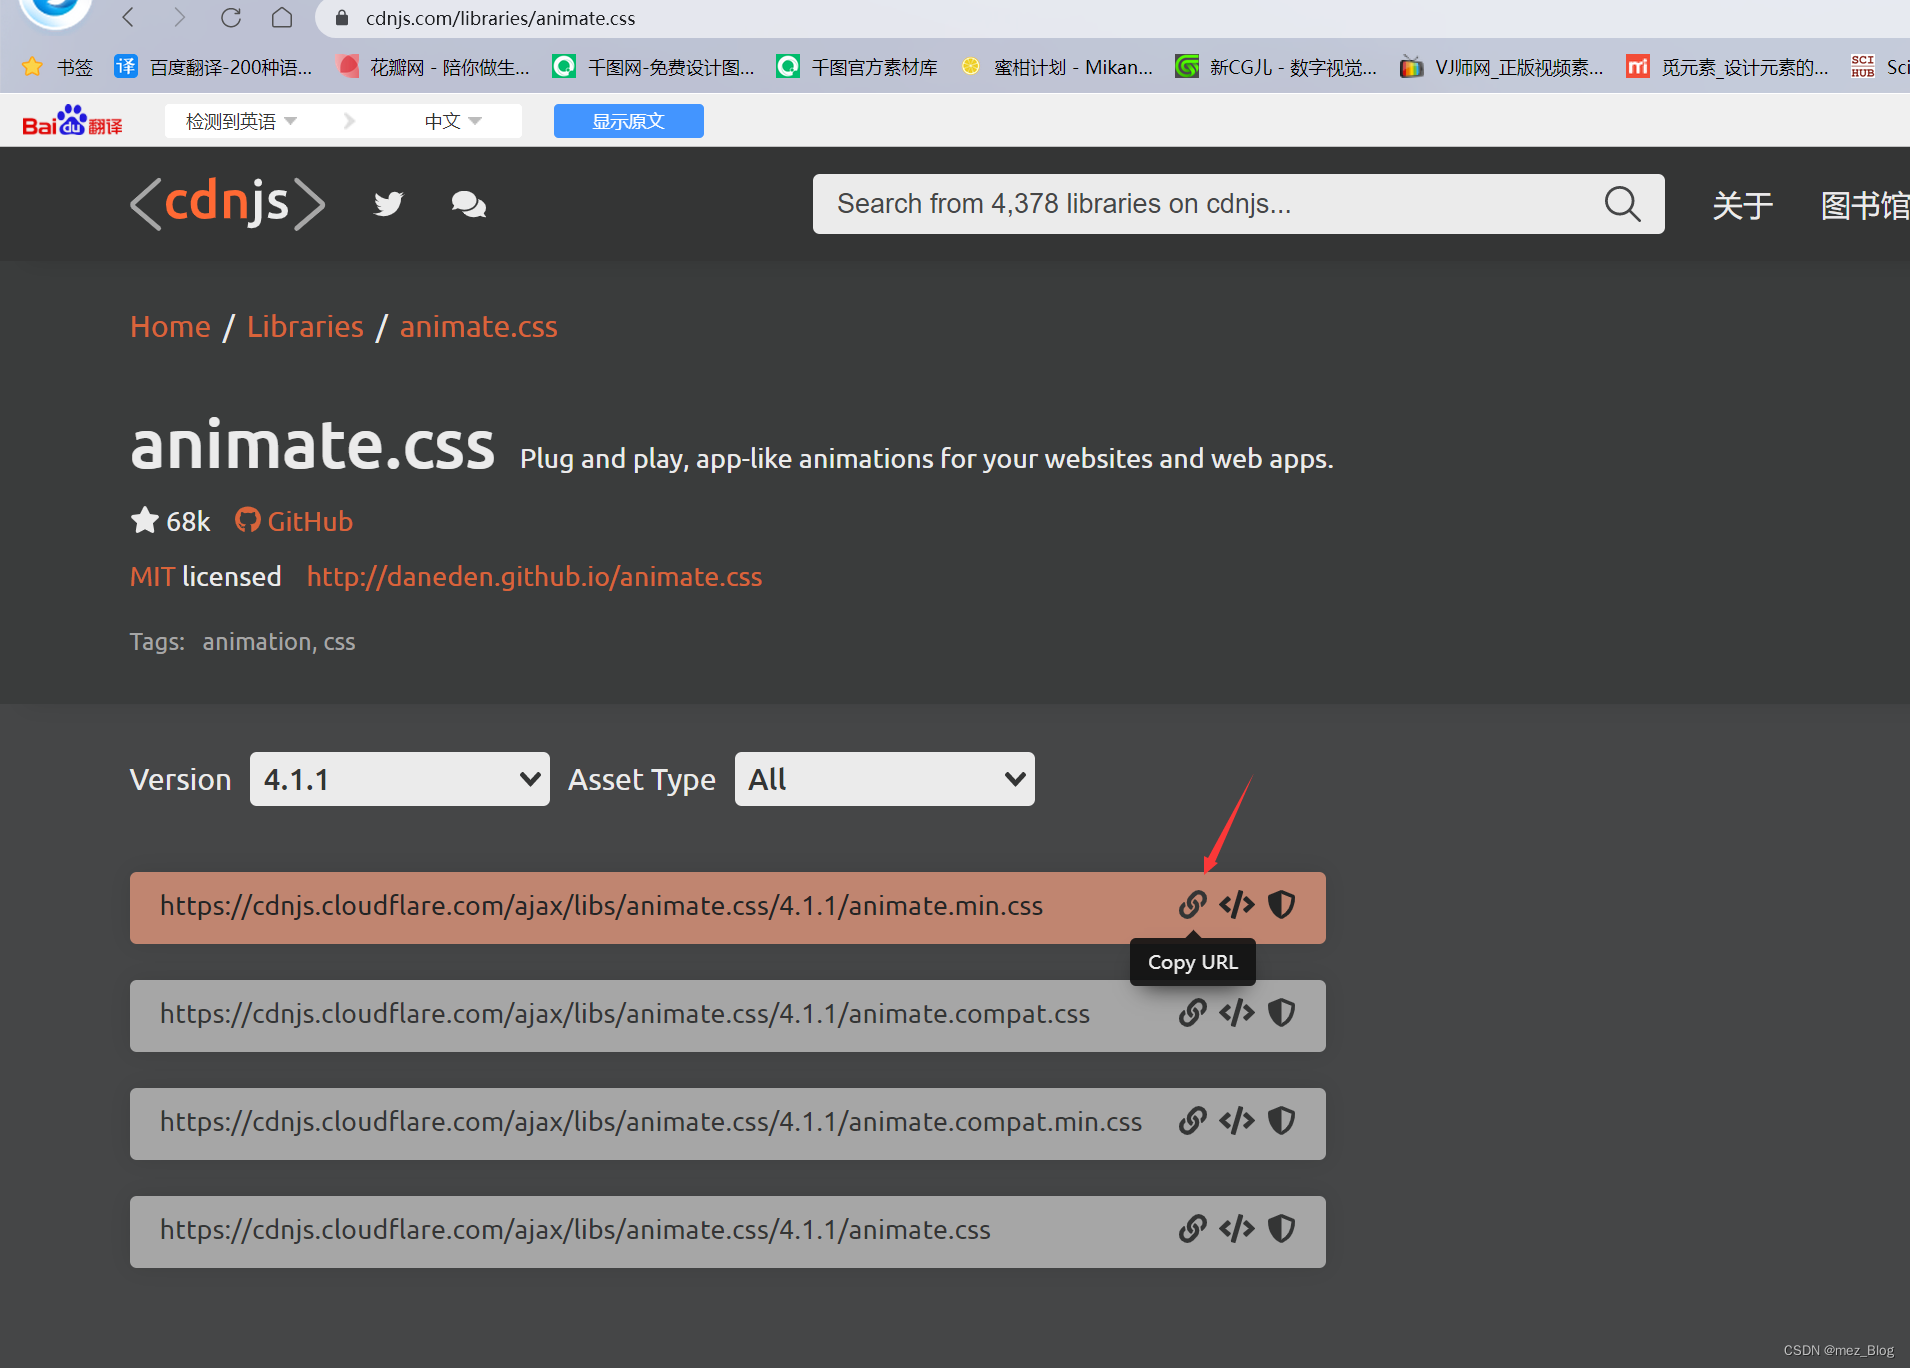This screenshot has height=1368, width=1910.
Task: Click the address bar showing cdnjs.com/libraries/animate.css
Action: pyautogui.click(x=1110, y=18)
